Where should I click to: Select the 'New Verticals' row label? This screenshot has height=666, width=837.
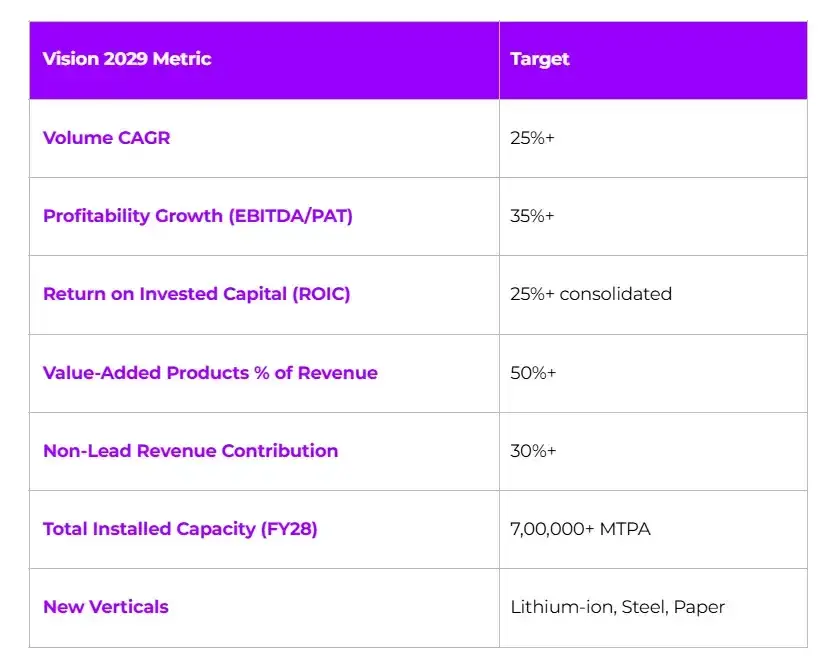tap(106, 607)
